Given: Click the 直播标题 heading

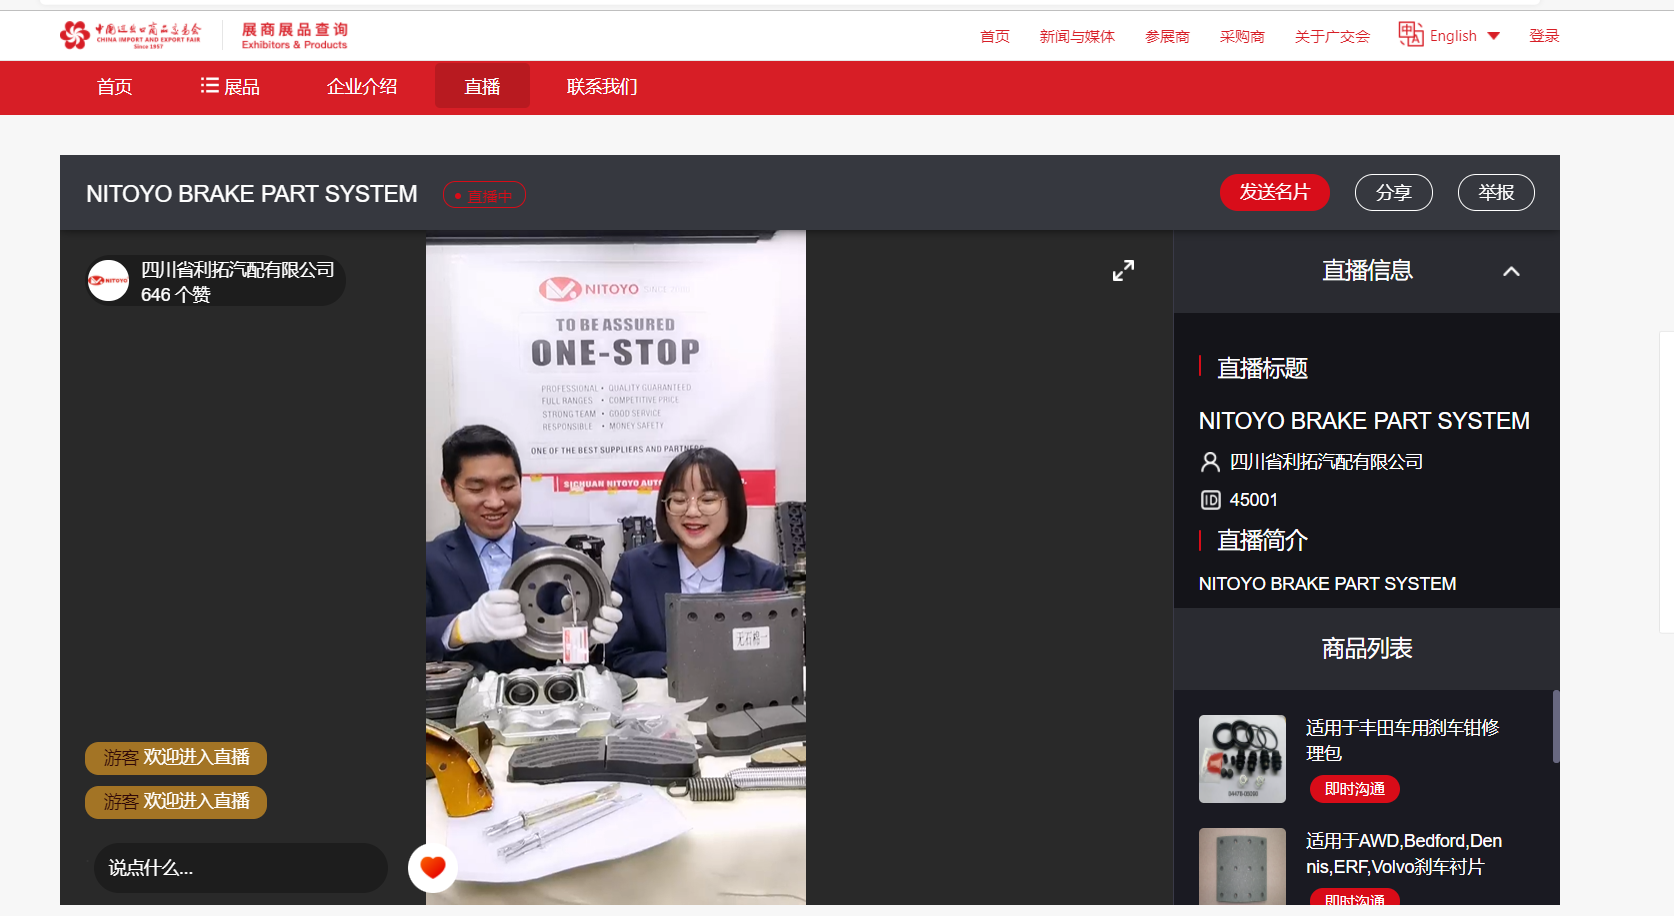Looking at the screenshot, I should pos(1262,369).
